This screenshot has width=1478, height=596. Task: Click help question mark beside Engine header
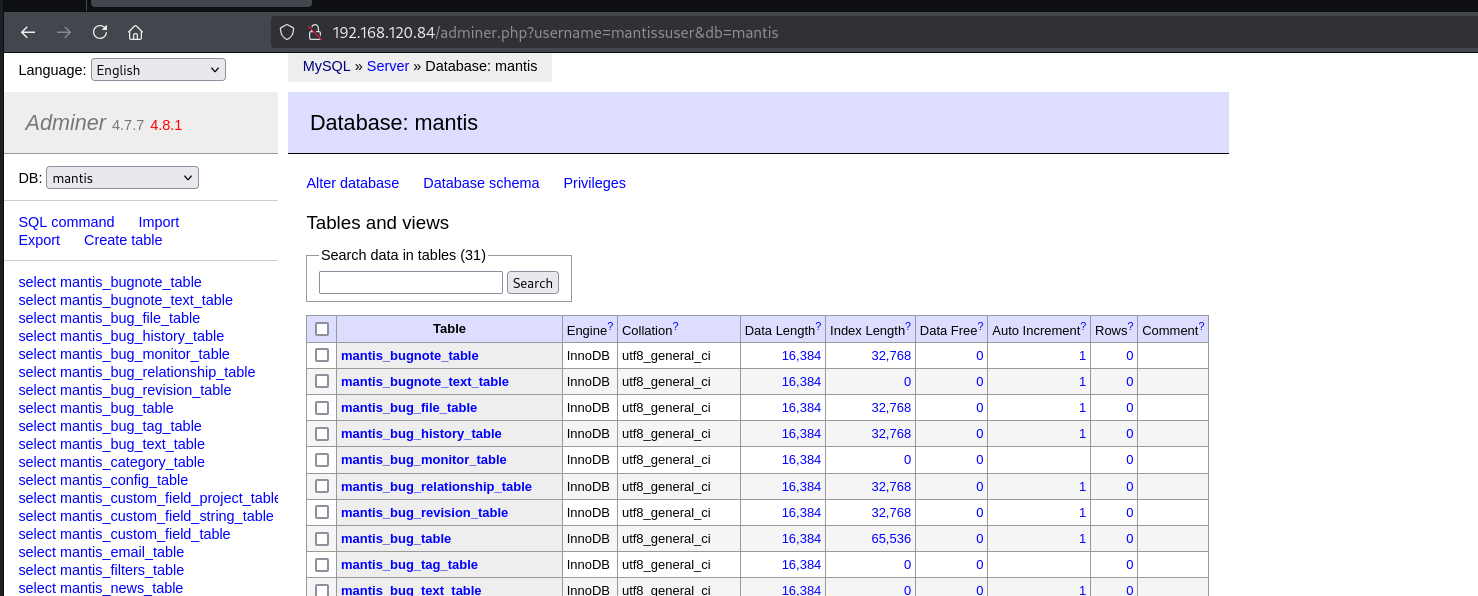pos(610,326)
